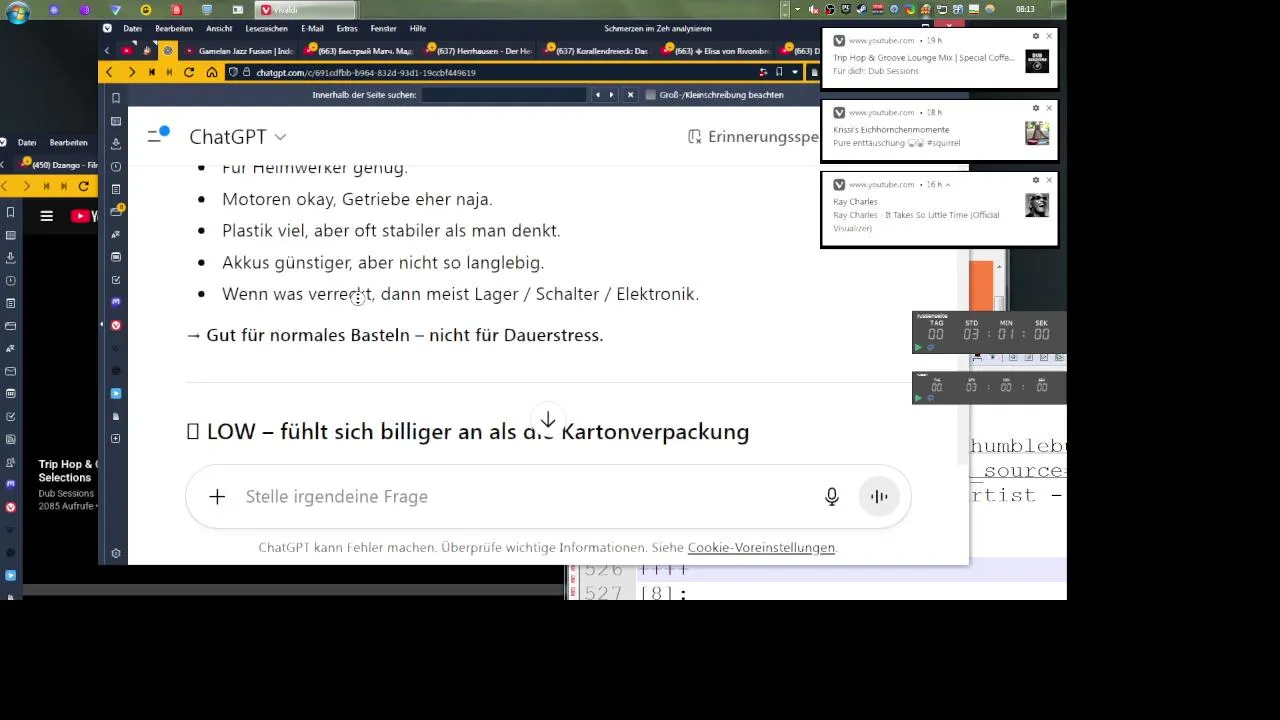Open the History panel in front window
This screenshot has width=1280, height=720.
[116, 166]
